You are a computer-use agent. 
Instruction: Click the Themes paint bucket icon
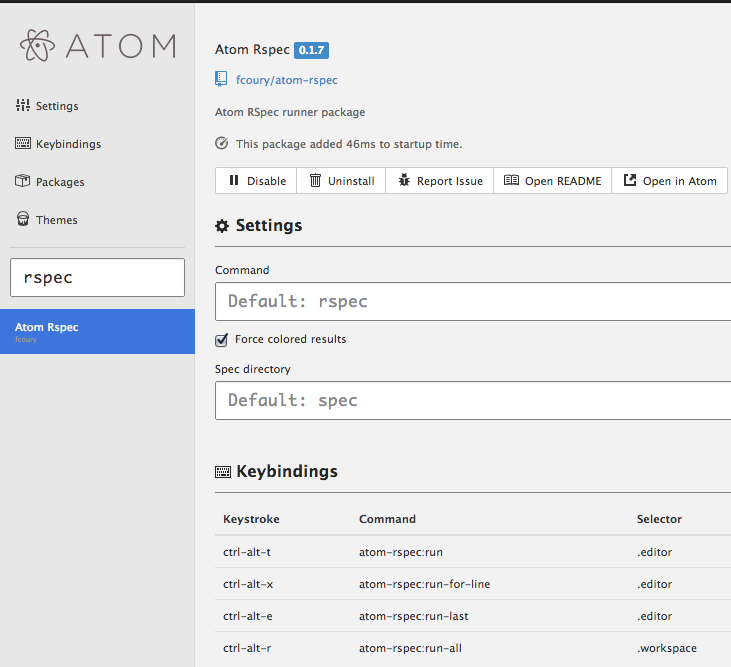pyautogui.click(x=22, y=219)
